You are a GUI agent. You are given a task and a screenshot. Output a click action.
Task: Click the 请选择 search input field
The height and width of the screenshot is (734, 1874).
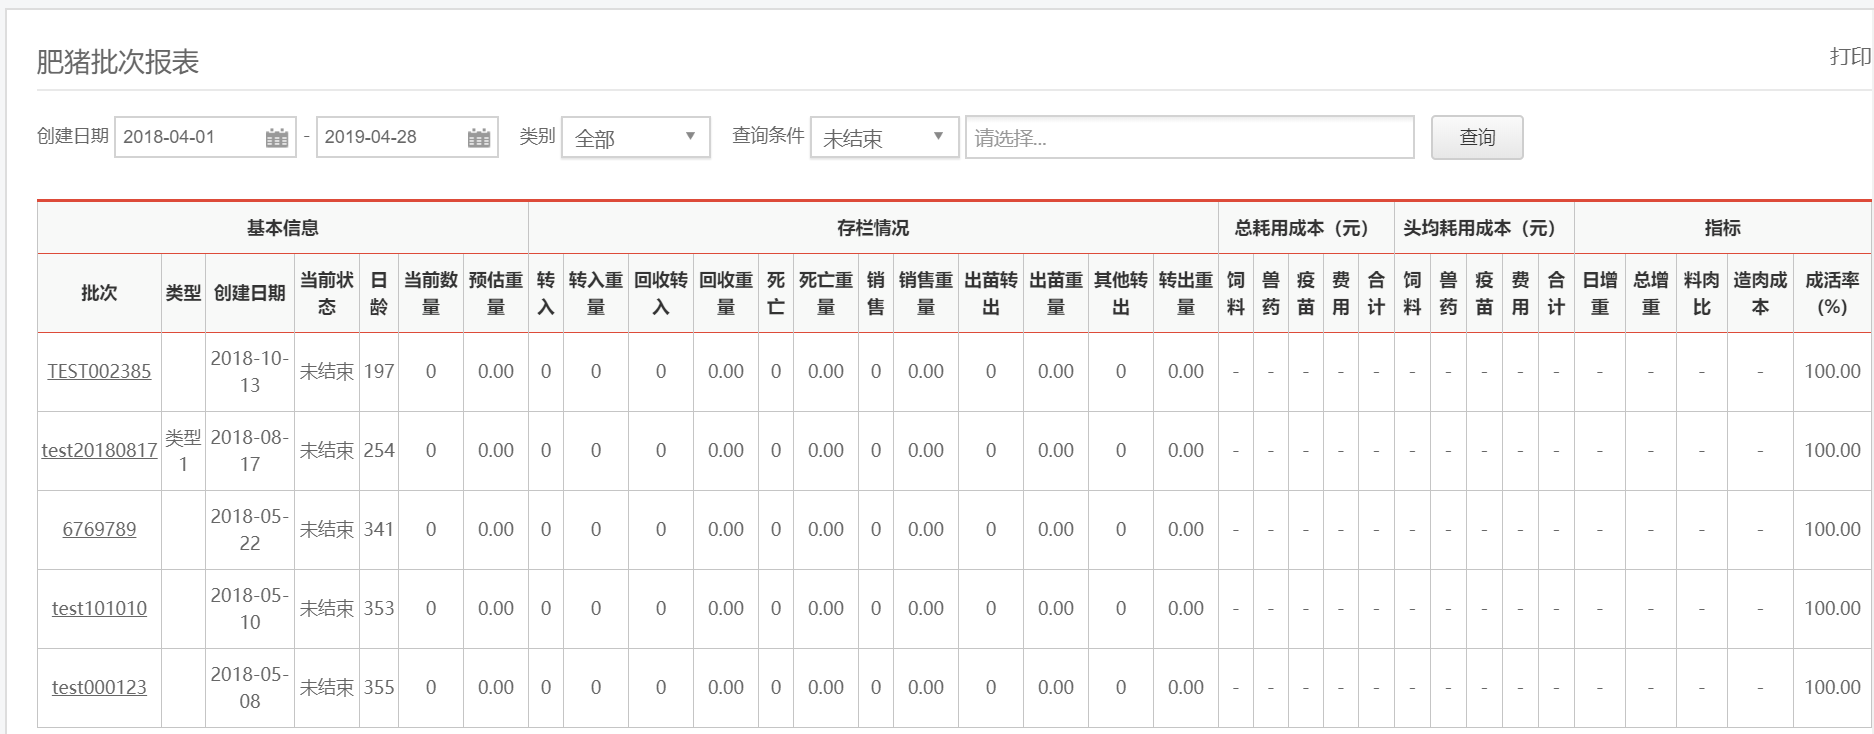click(1188, 138)
